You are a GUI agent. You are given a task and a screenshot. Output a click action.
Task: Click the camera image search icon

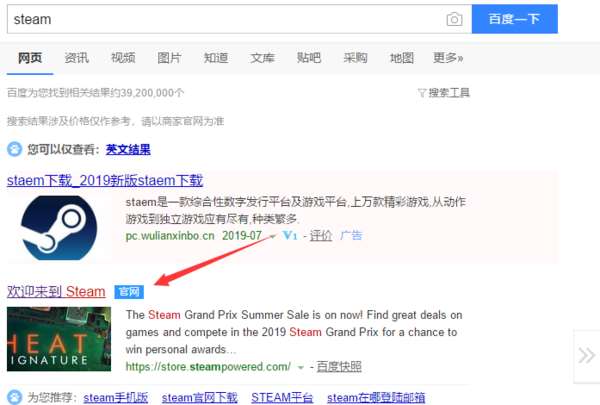(x=454, y=19)
